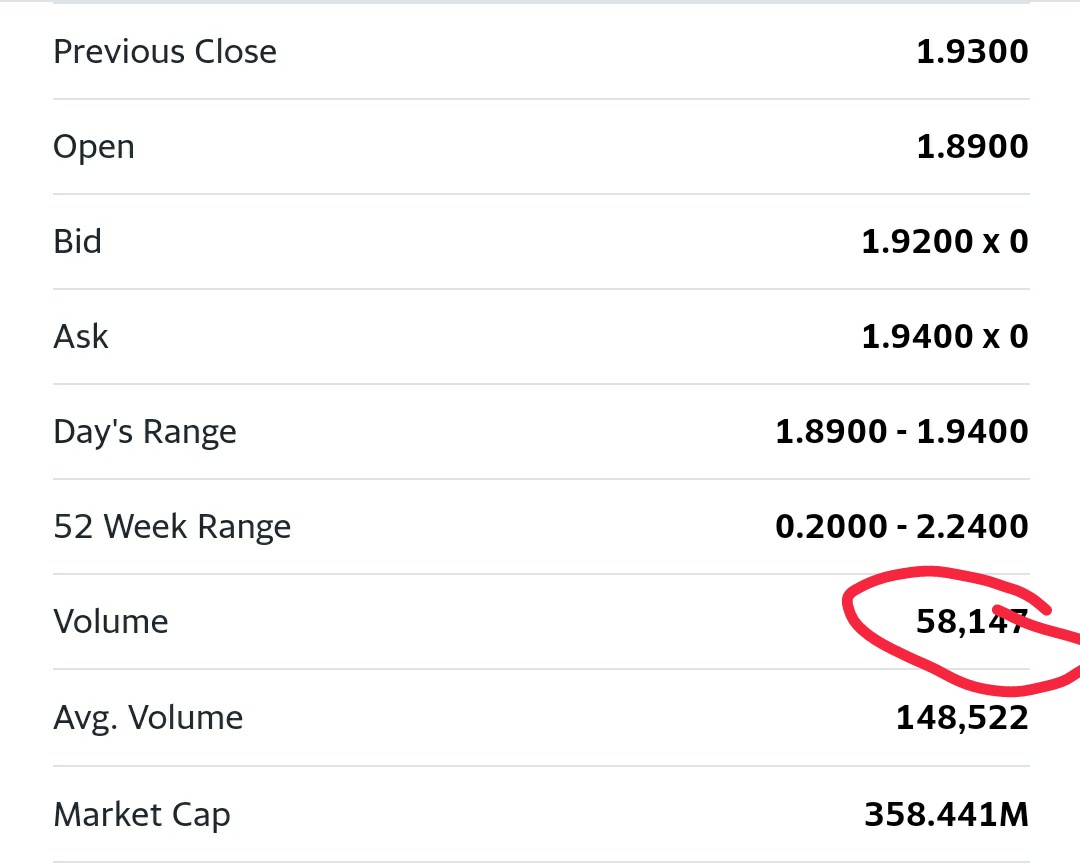Select the Market Cap value 358.441M
This screenshot has height=867, width=1080.
tap(946, 815)
